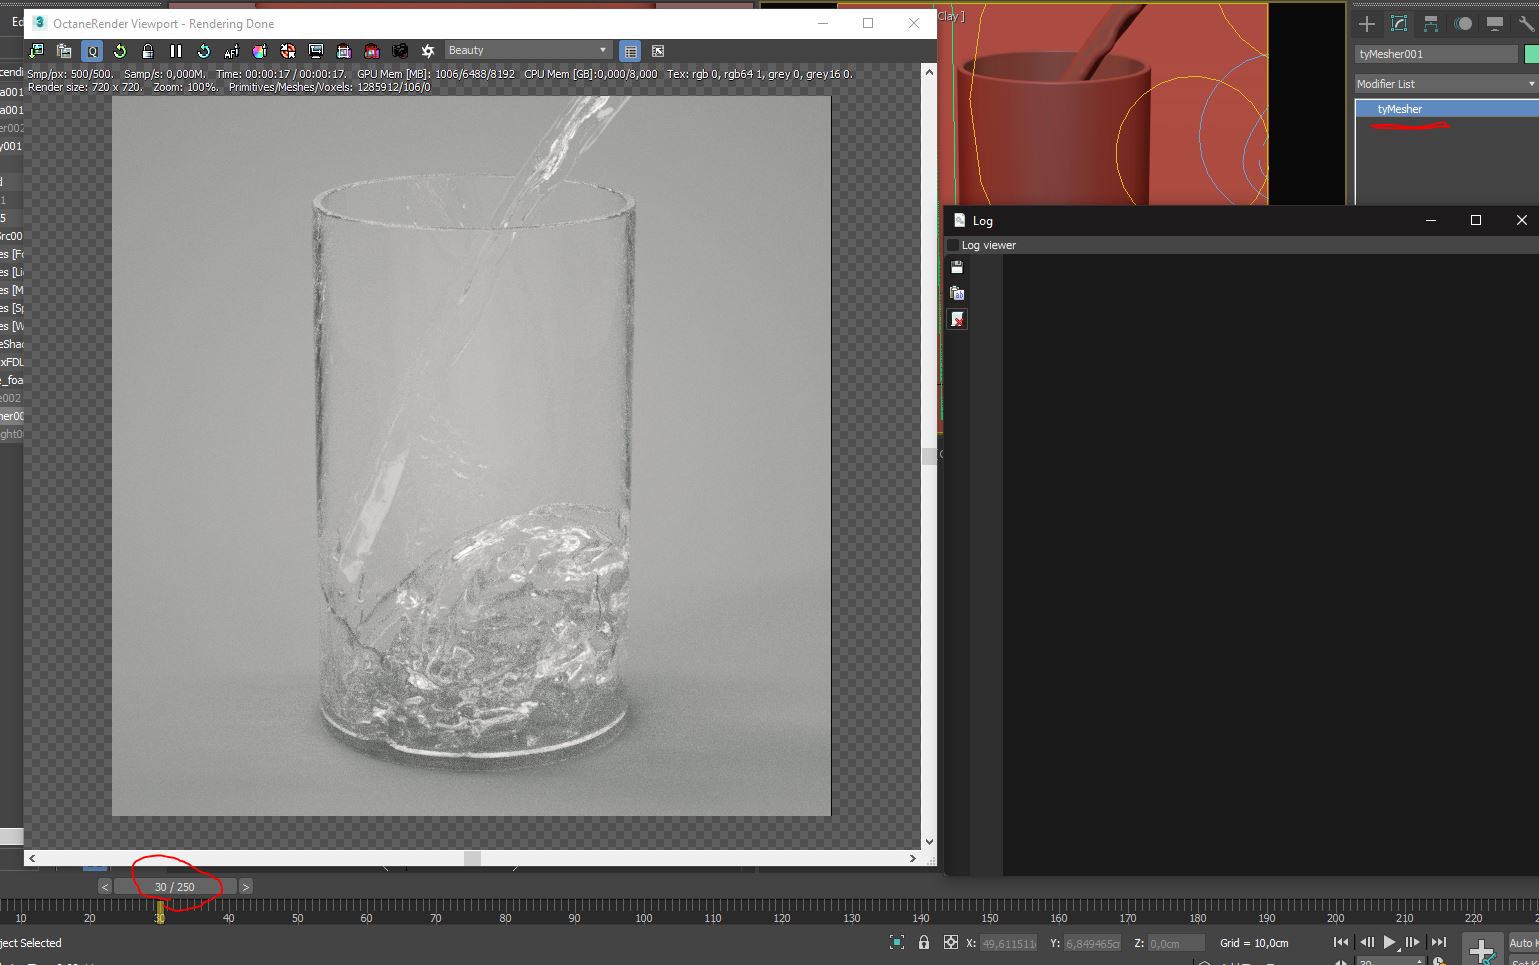
Task: Toggle Auto Key mode
Action: point(1522,943)
